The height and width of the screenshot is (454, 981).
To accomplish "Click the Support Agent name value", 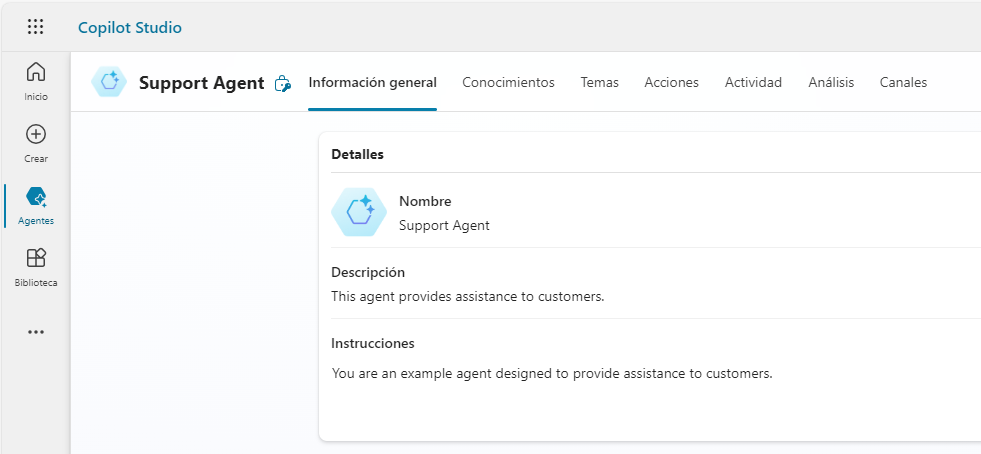I will point(444,225).
